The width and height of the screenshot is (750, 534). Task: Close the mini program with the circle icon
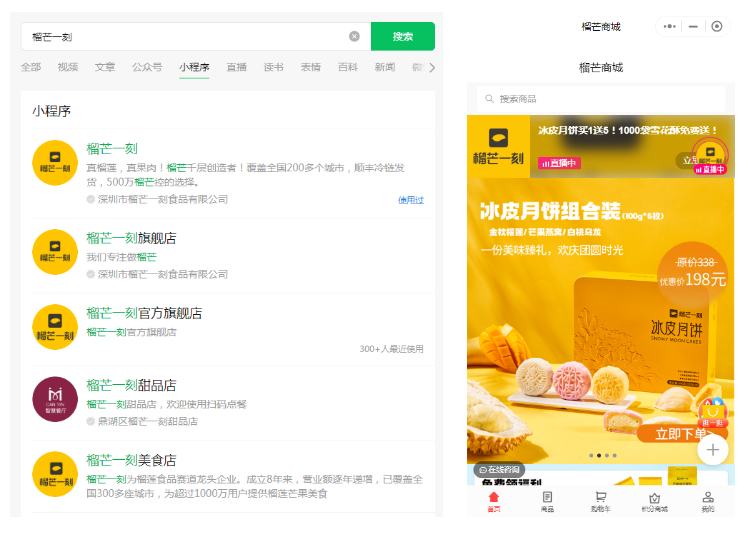(717, 27)
